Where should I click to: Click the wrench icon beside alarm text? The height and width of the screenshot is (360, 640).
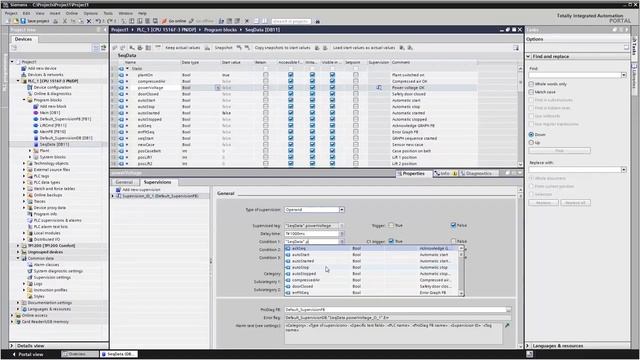tap(507, 325)
